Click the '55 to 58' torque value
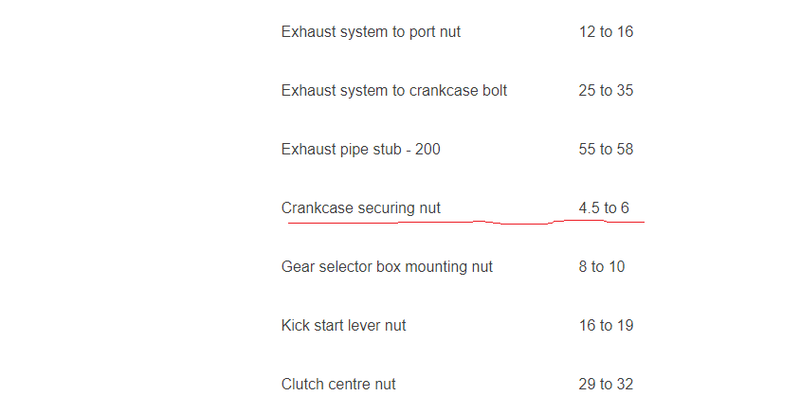800x396 pixels. click(606, 149)
